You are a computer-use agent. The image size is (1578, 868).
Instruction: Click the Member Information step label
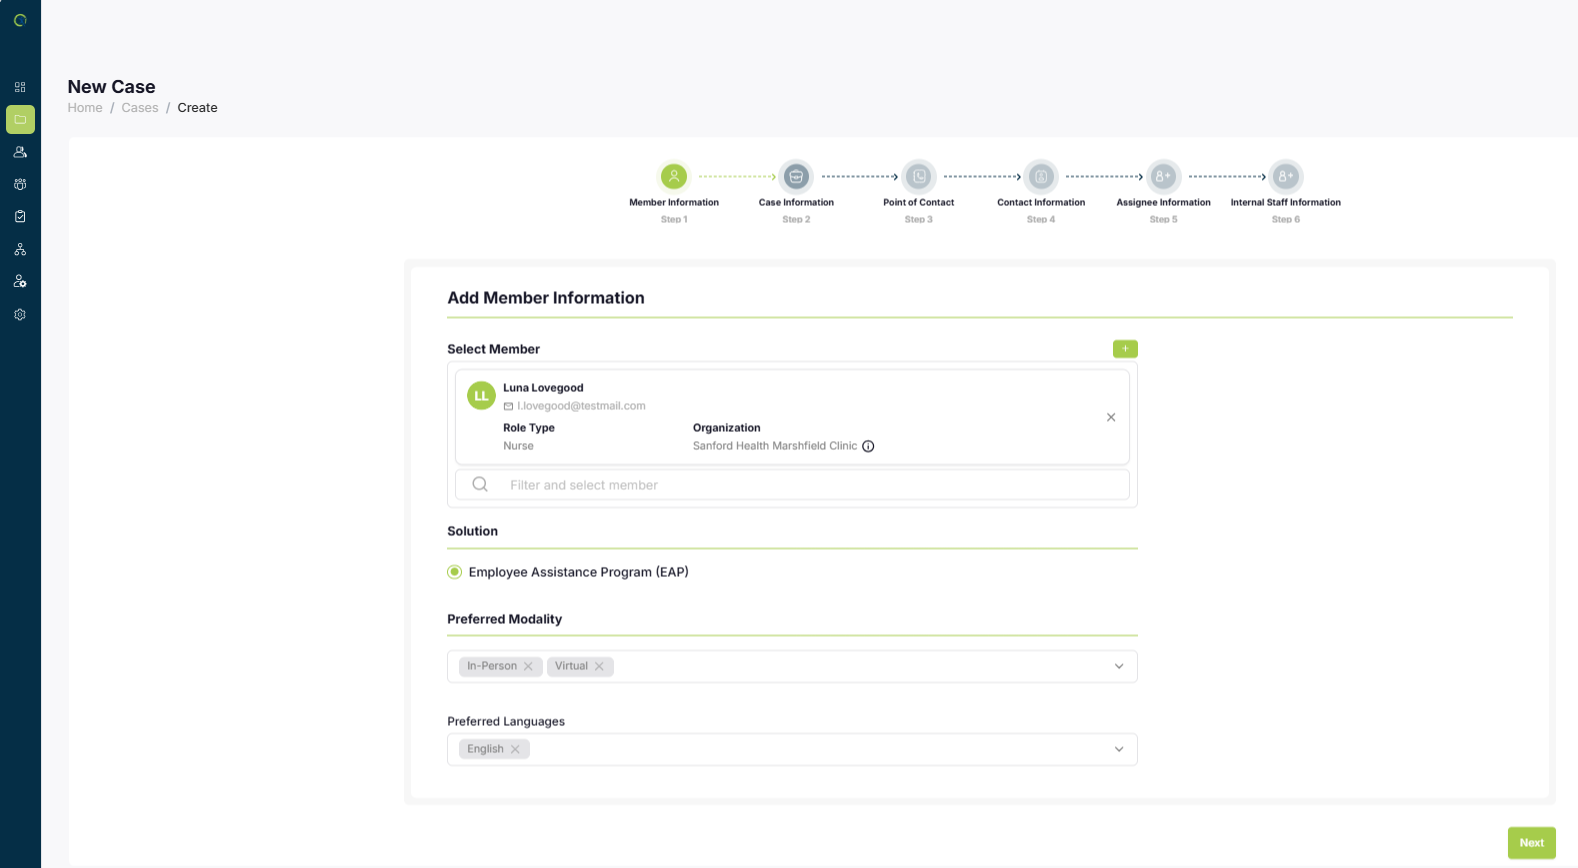pyautogui.click(x=674, y=202)
